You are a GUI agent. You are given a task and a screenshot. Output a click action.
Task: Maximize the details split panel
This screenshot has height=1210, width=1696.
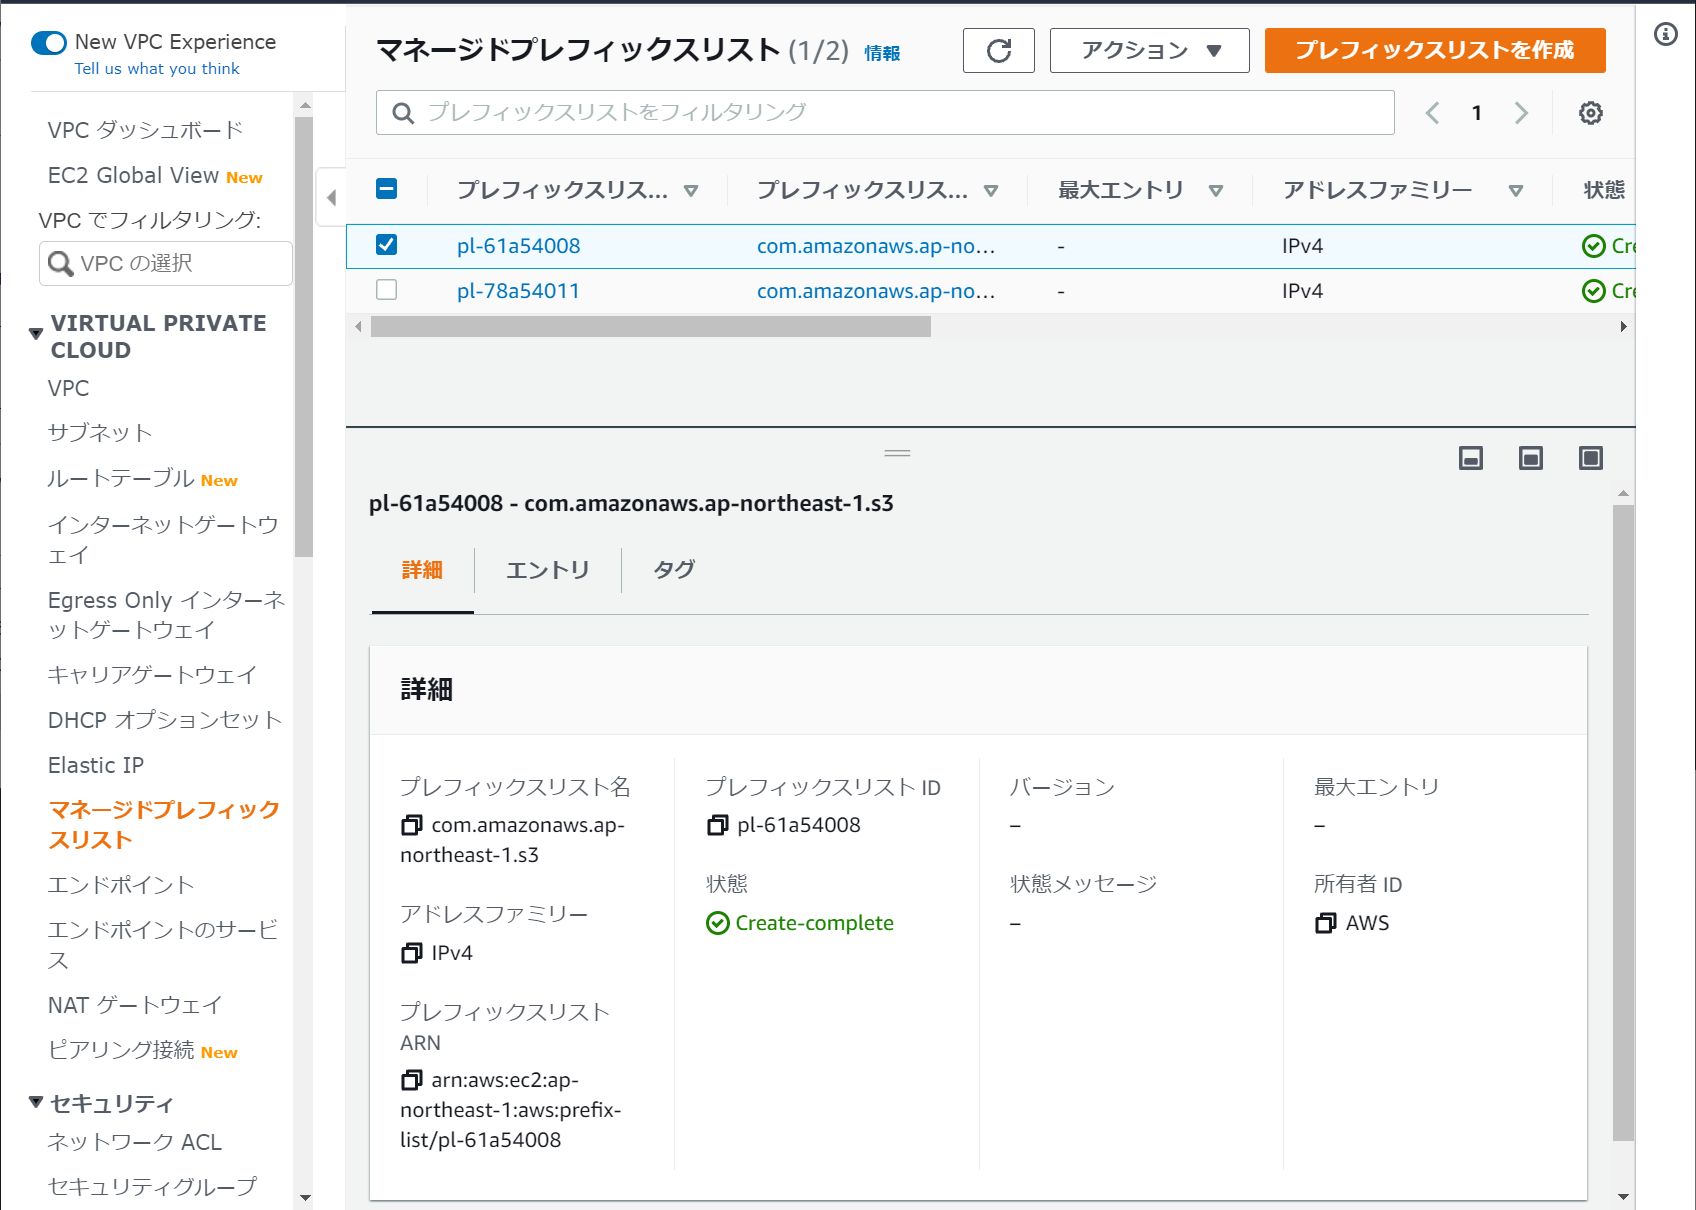pos(1590,458)
